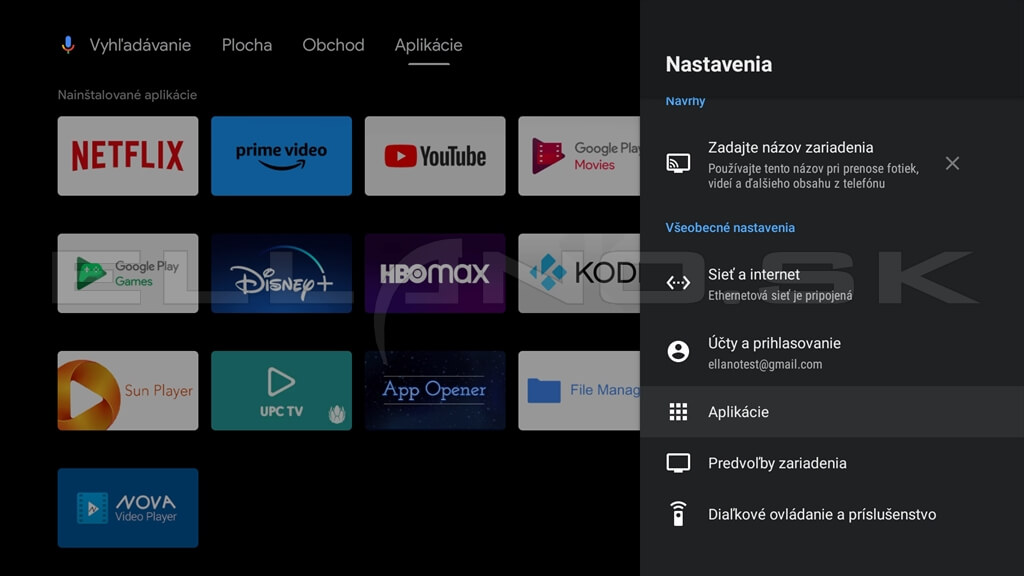Open the UPC TV app tile
1024x576 pixels.
click(281, 391)
